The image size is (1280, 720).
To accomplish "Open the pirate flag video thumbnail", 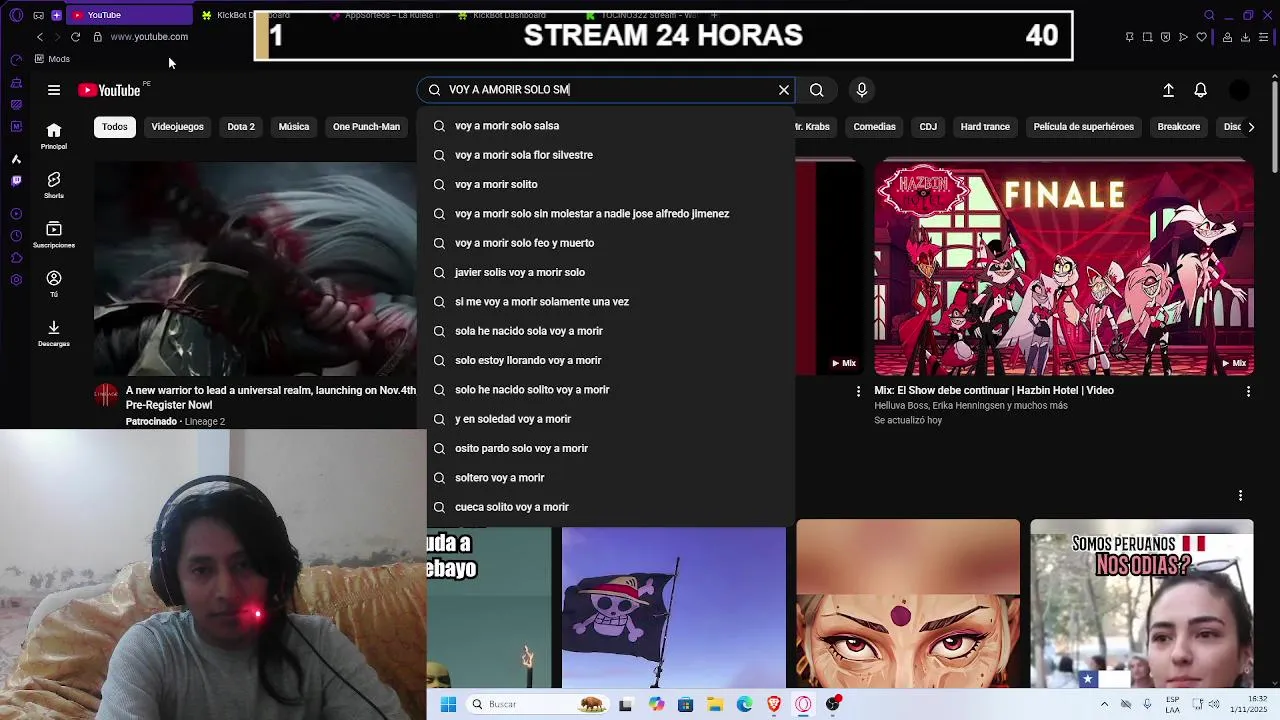I will coord(674,608).
